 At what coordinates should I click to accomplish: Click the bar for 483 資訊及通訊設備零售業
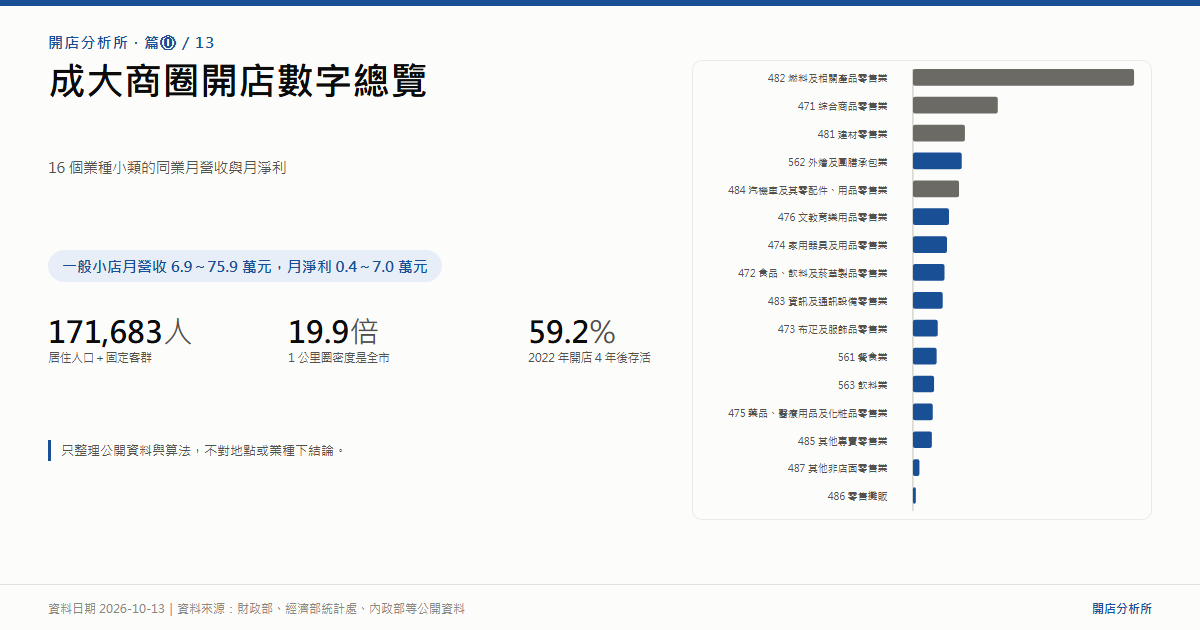[x=928, y=301]
